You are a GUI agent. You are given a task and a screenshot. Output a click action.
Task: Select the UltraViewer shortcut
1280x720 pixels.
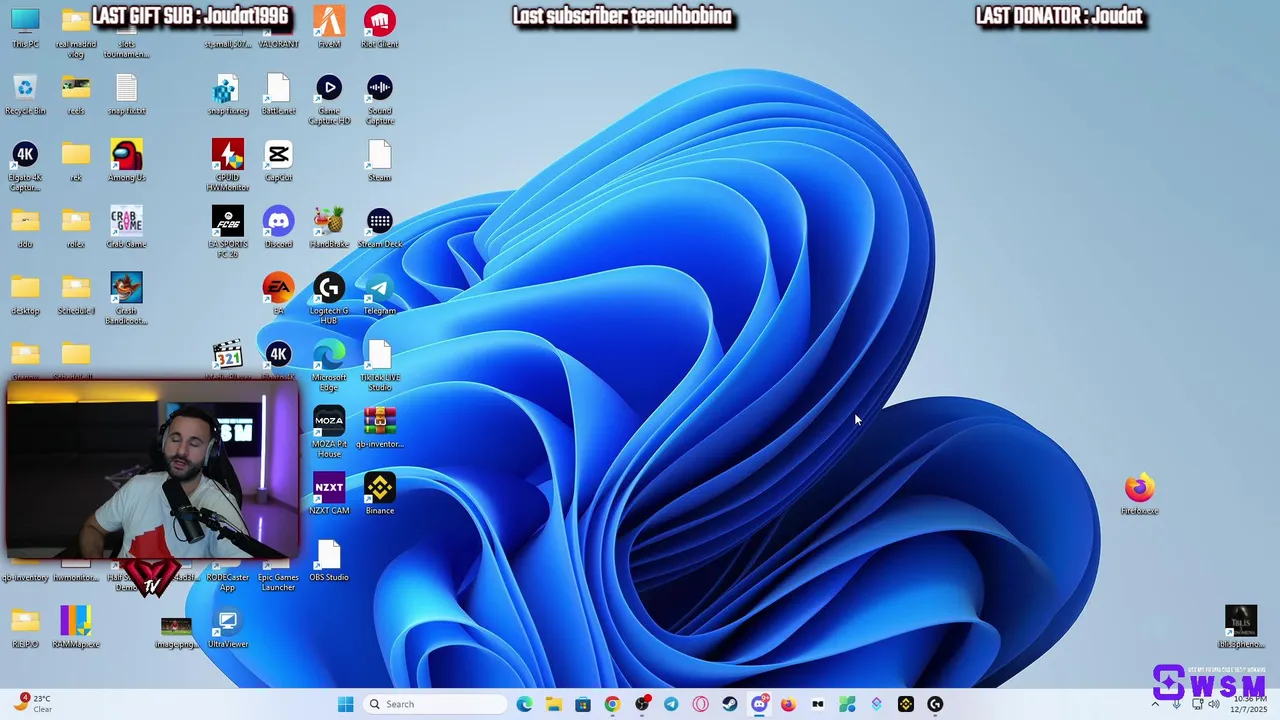coord(227,628)
